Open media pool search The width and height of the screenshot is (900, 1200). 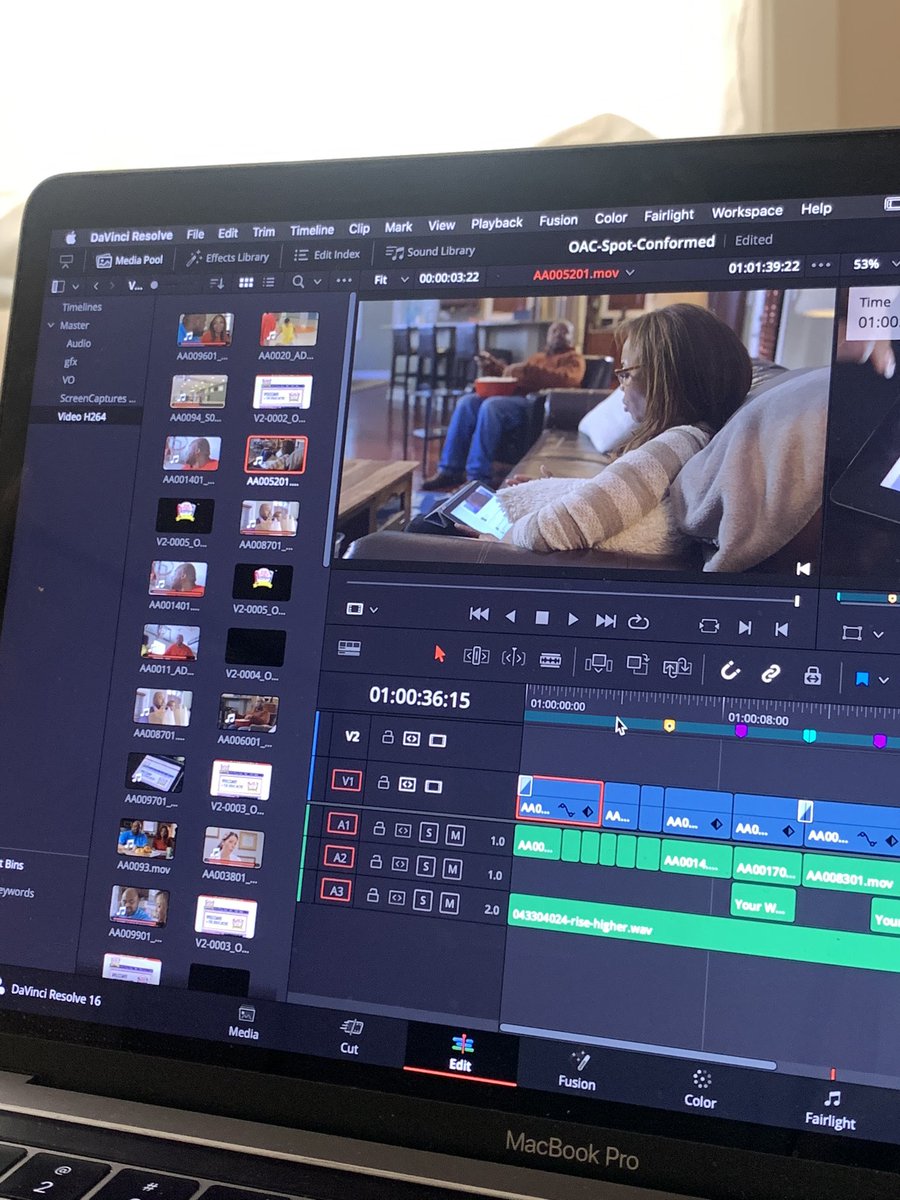pyautogui.click(x=298, y=283)
